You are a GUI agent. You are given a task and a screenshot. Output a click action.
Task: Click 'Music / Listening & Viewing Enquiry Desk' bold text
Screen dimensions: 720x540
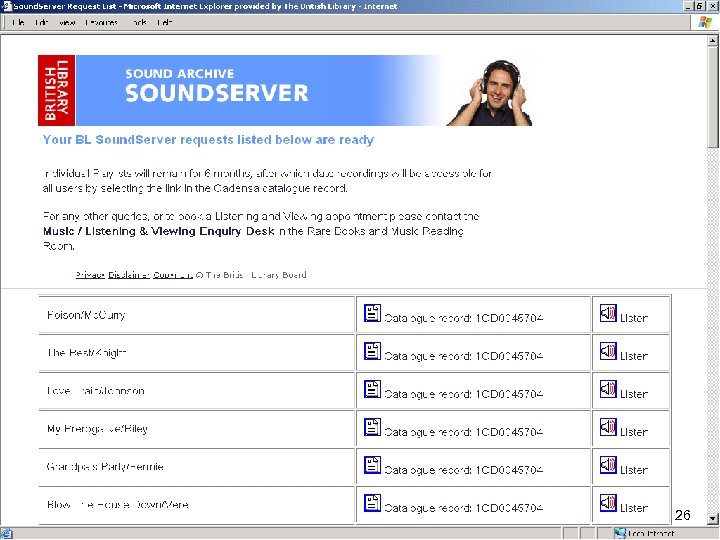coord(159,231)
